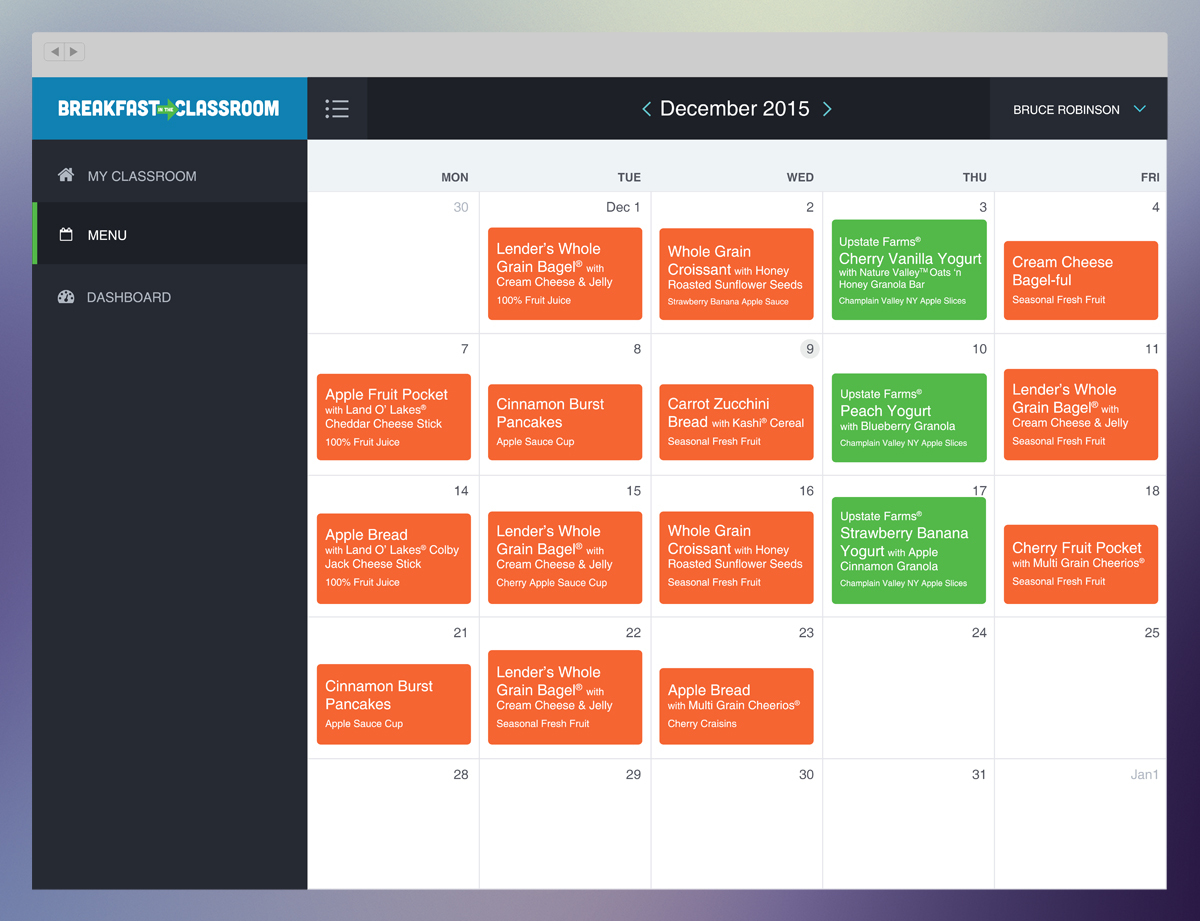
Task: Click the TUE column header
Action: coord(629,177)
